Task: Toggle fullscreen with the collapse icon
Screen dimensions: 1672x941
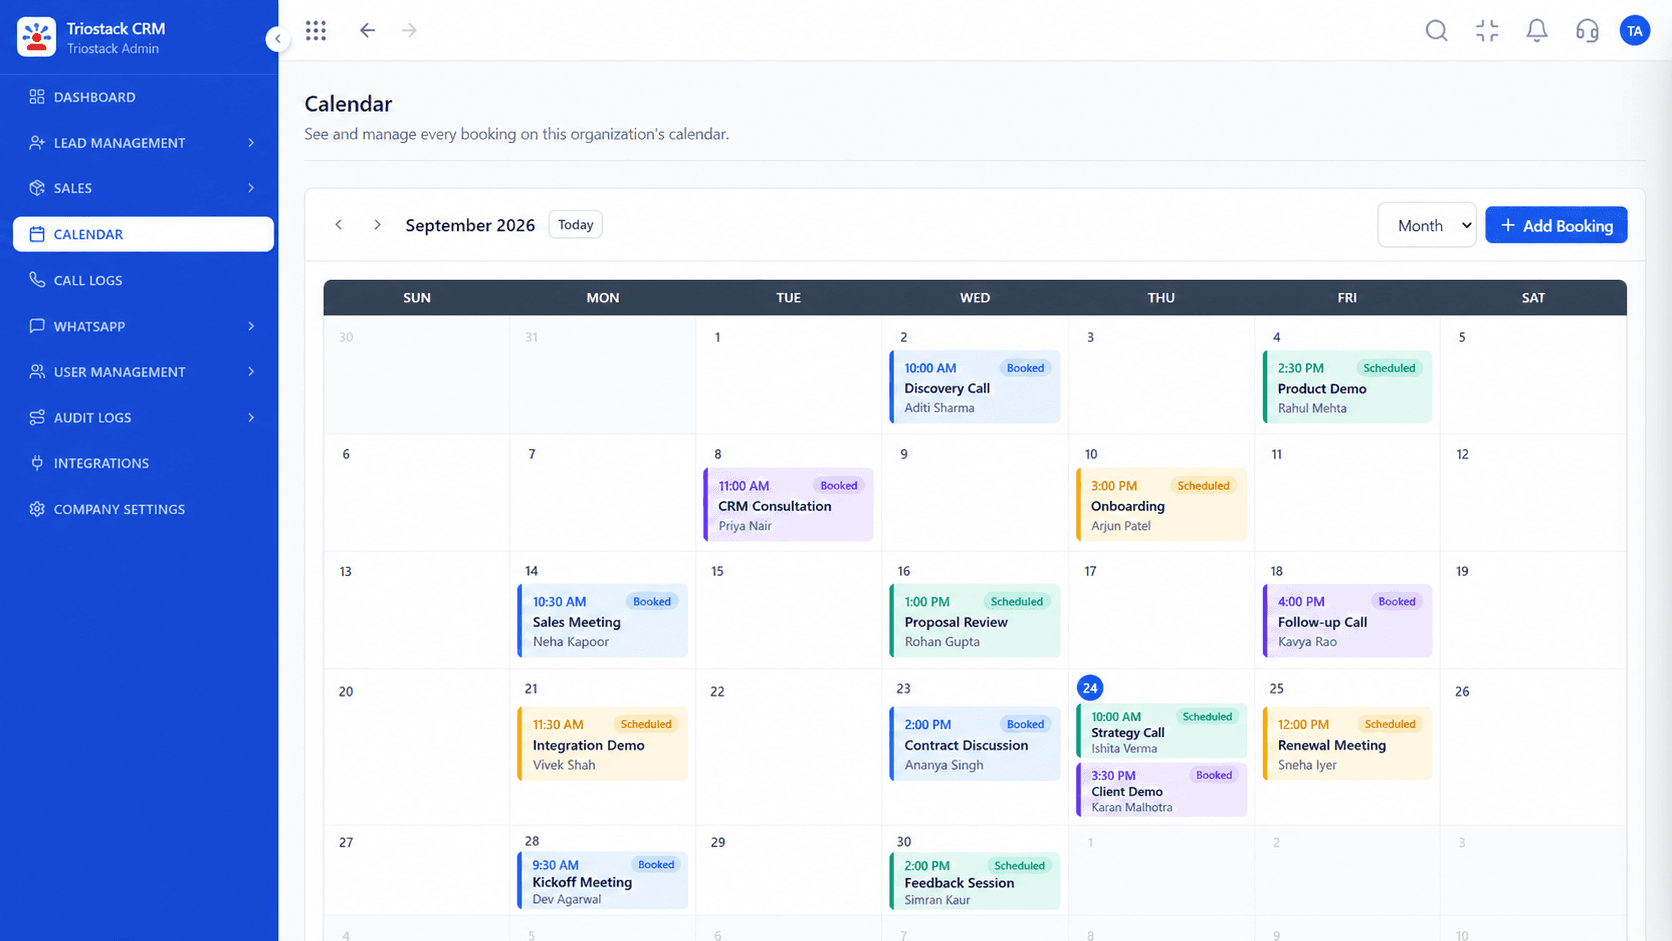Action: (x=1487, y=31)
